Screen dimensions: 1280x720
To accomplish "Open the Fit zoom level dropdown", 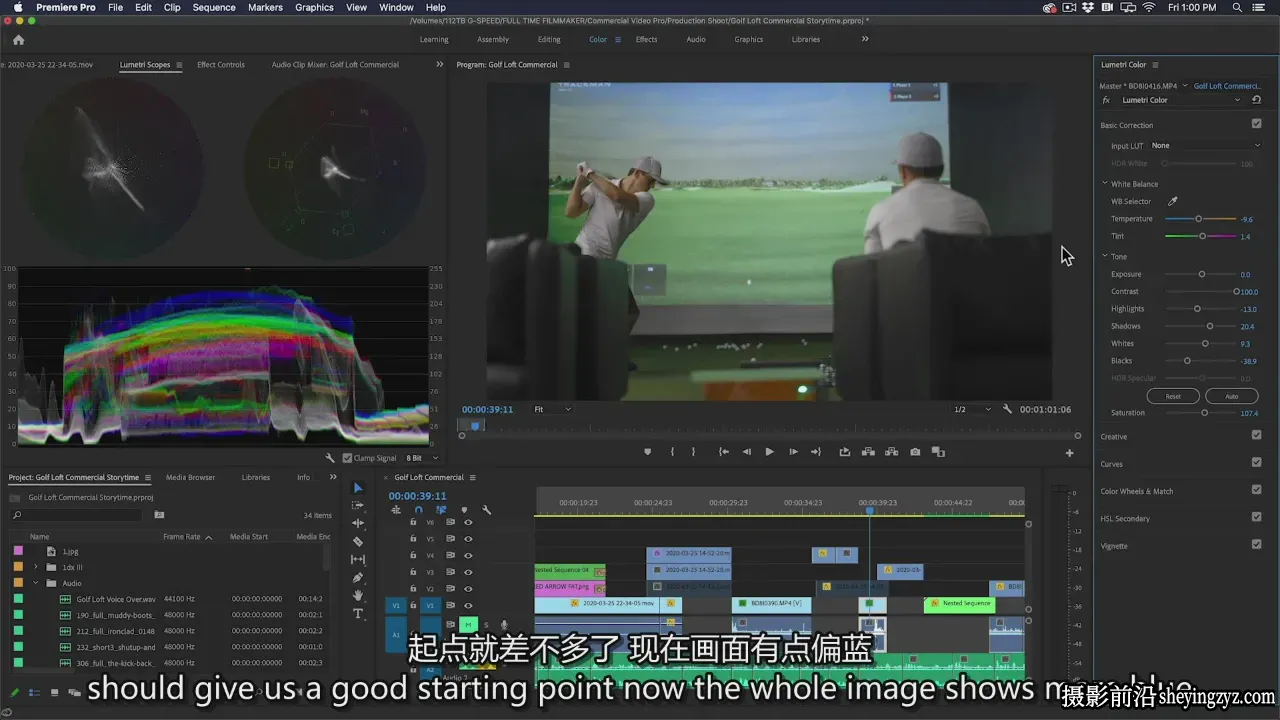I will pyautogui.click(x=552, y=409).
